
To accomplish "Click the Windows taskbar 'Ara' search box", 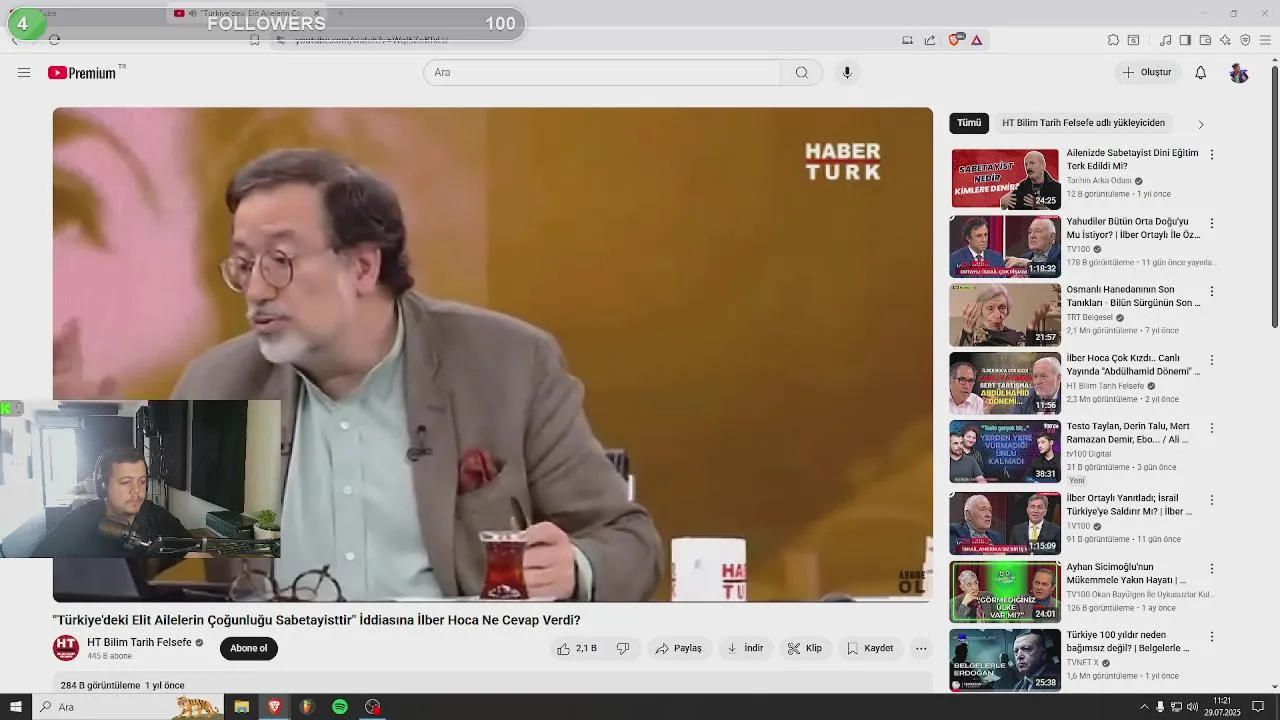I will (x=130, y=707).
